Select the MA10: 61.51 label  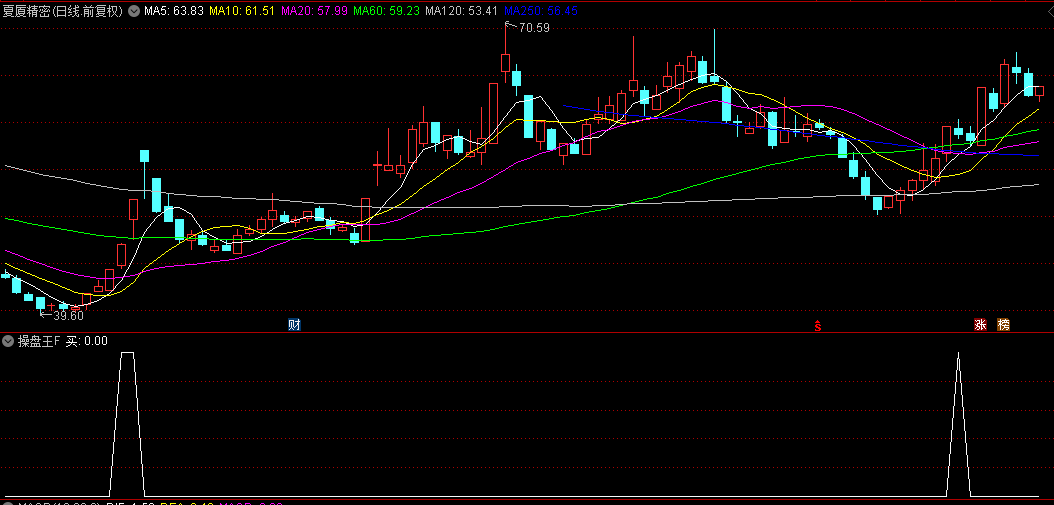tap(242, 11)
